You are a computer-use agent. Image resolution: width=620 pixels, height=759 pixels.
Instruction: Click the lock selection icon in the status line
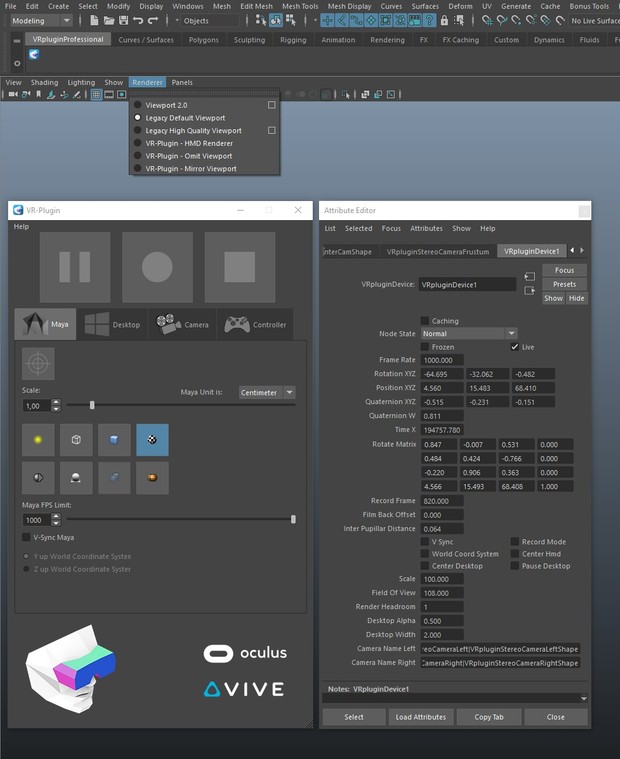(444, 20)
